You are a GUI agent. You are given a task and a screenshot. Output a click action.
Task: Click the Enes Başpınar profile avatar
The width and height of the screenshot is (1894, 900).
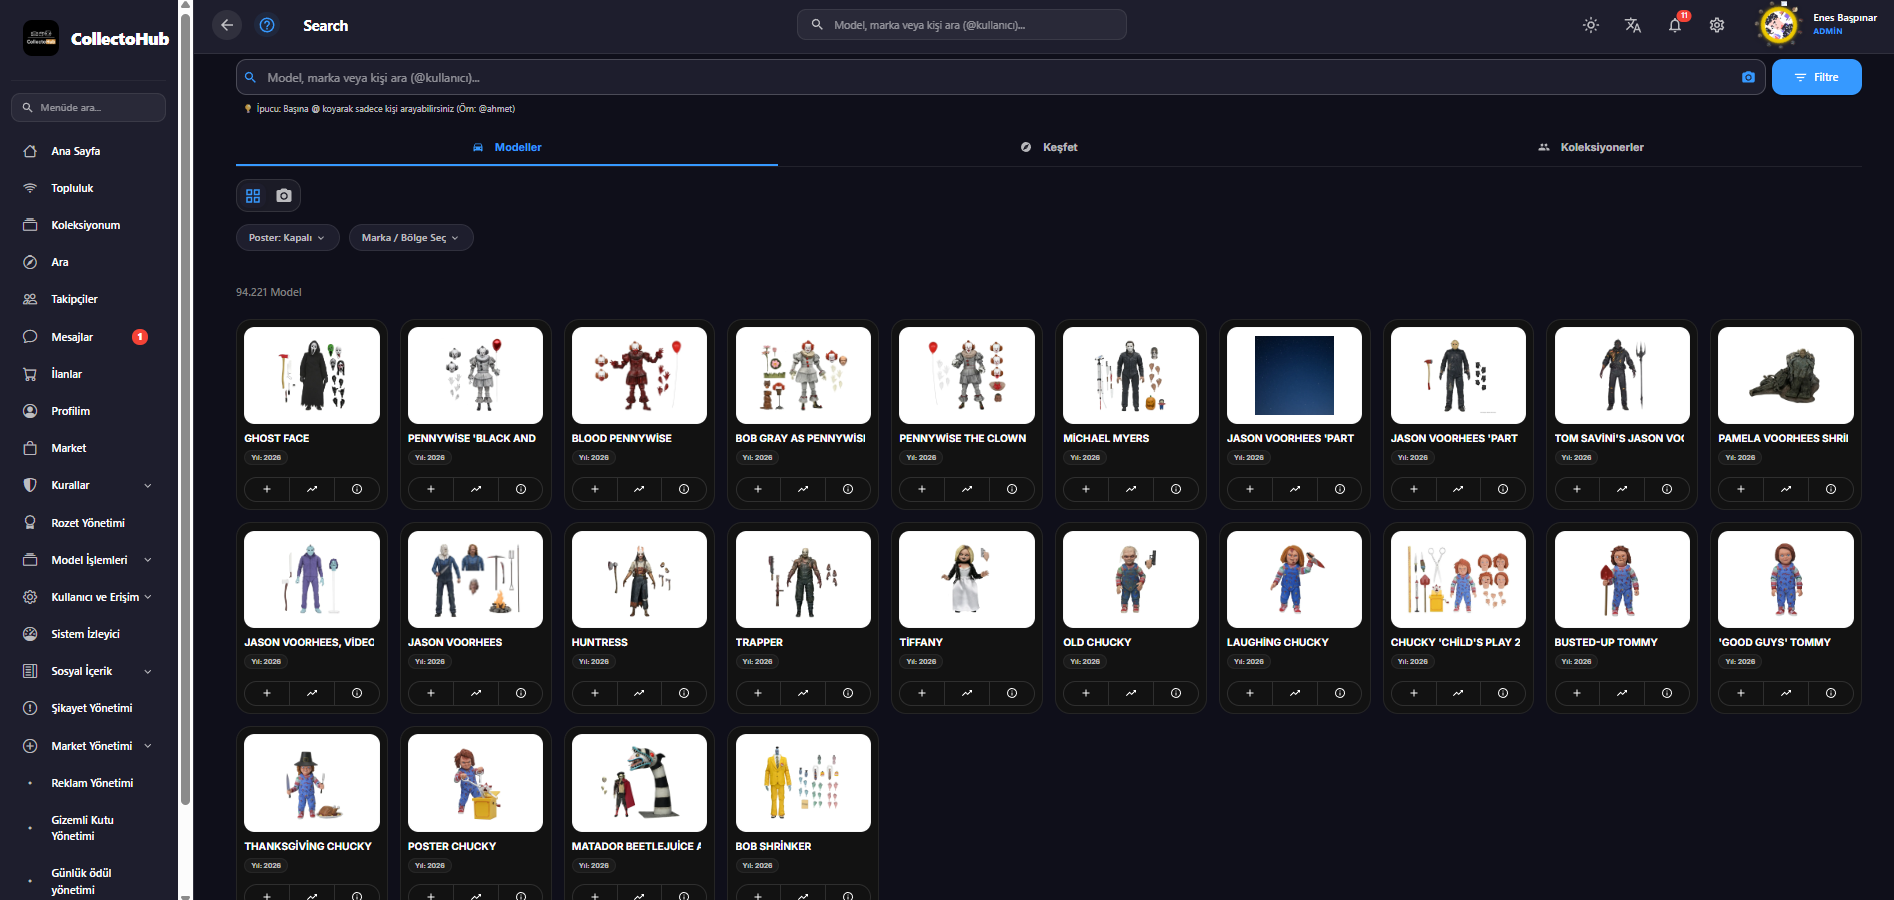(1779, 25)
